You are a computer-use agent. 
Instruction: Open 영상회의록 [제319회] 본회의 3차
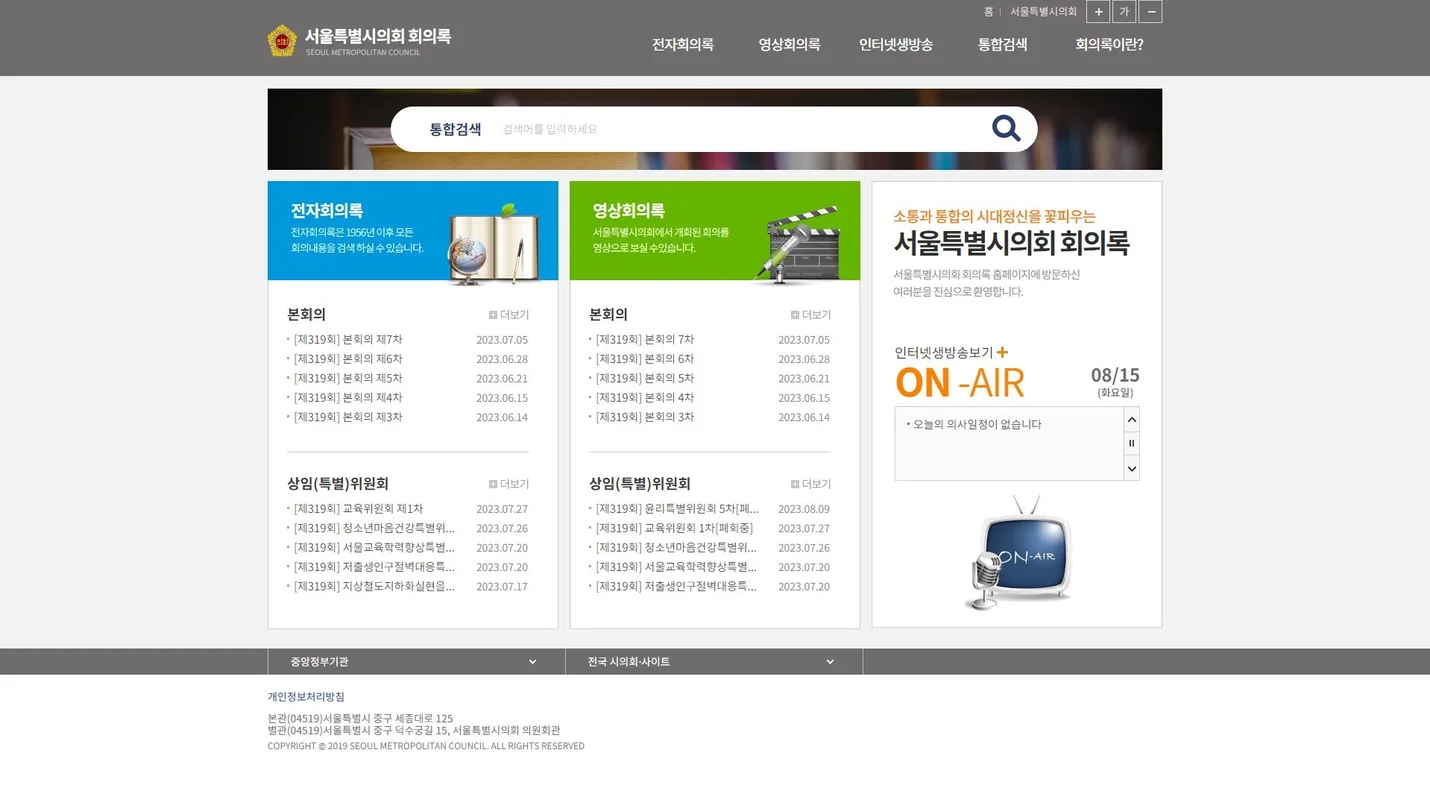pos(645,417)
